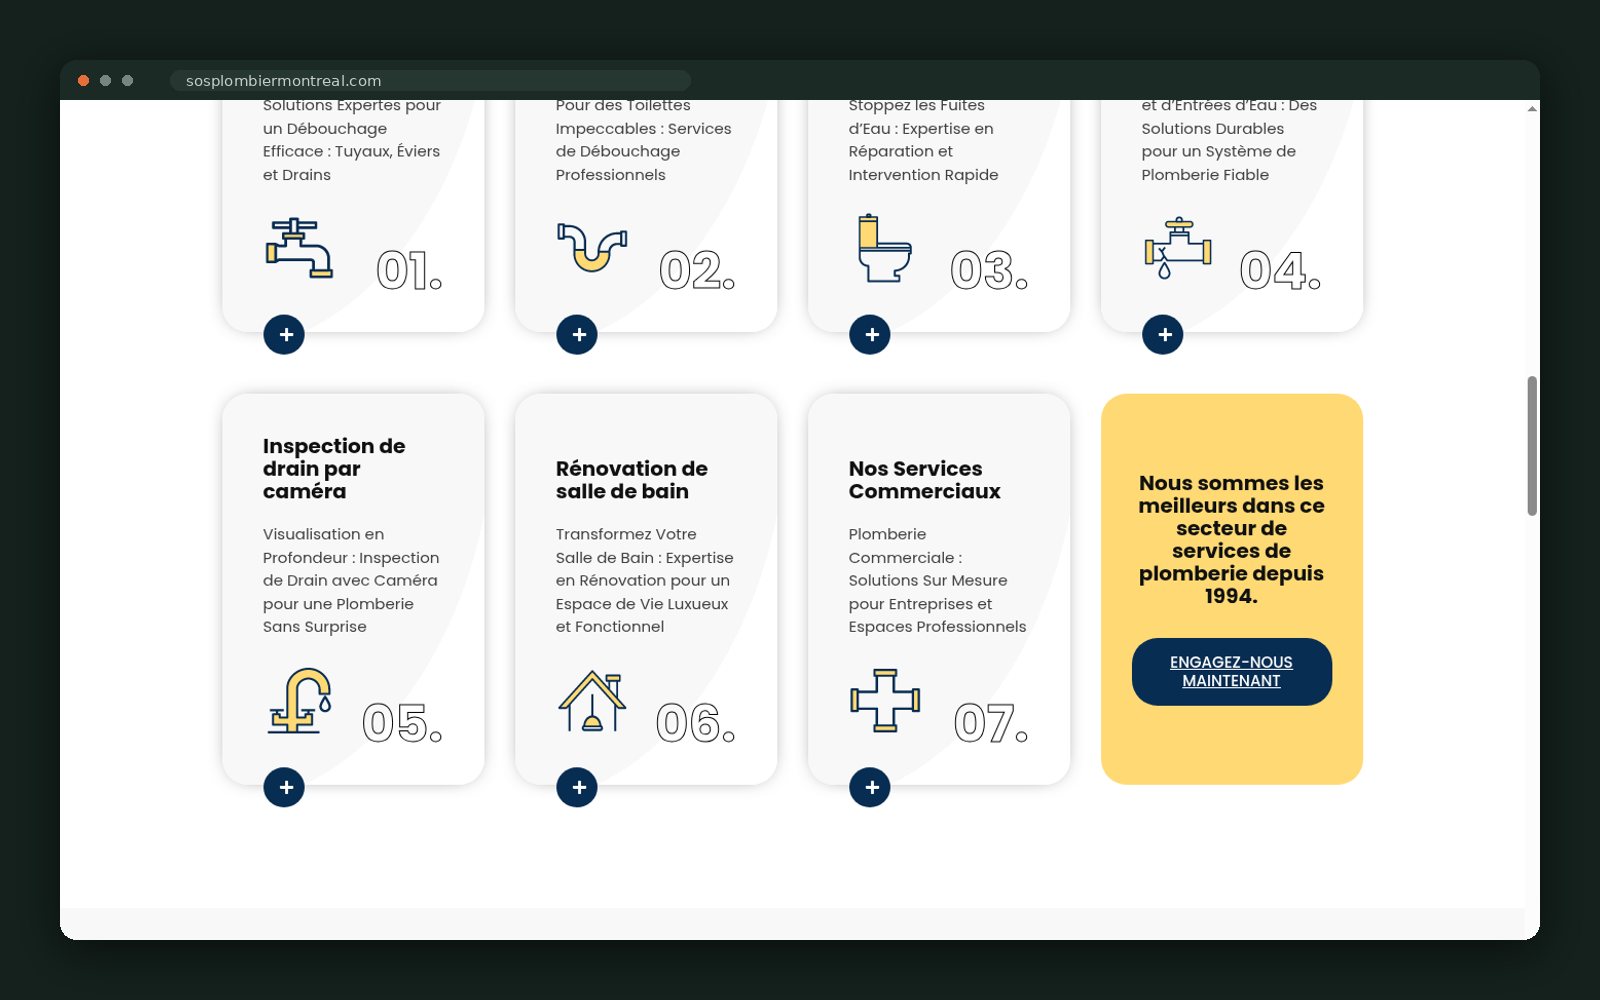1600x1000 pixels.
Task: Click the outlined number 03.
Action: tap(989, 271)
